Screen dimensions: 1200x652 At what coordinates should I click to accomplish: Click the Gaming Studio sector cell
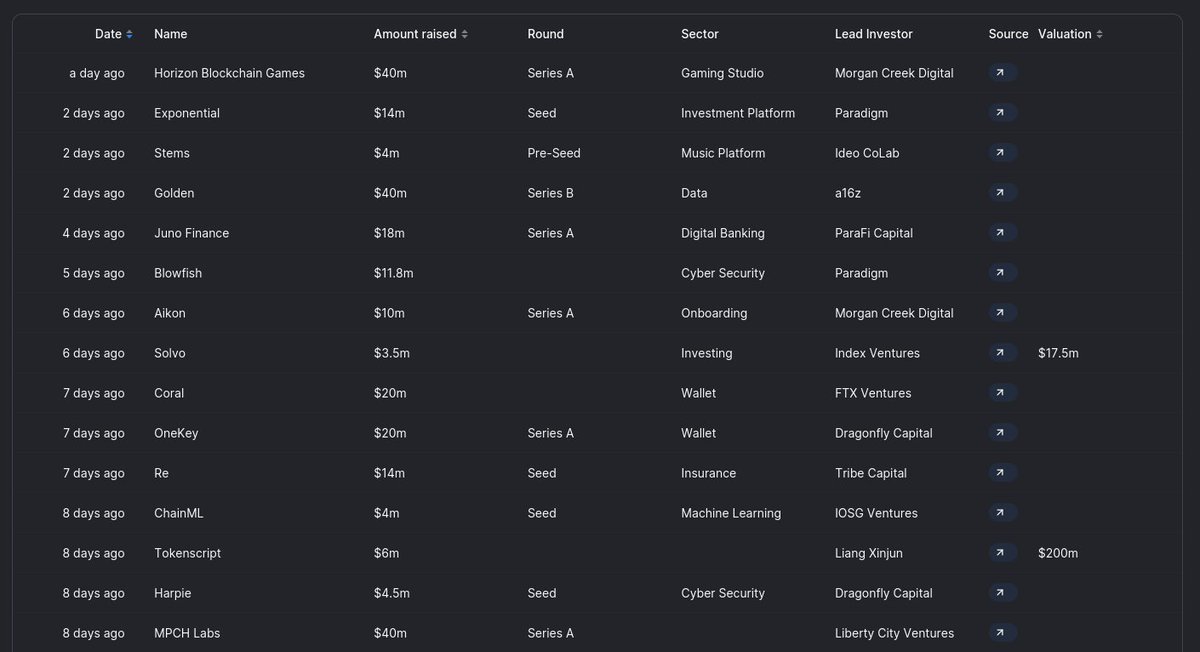[722, 73]
